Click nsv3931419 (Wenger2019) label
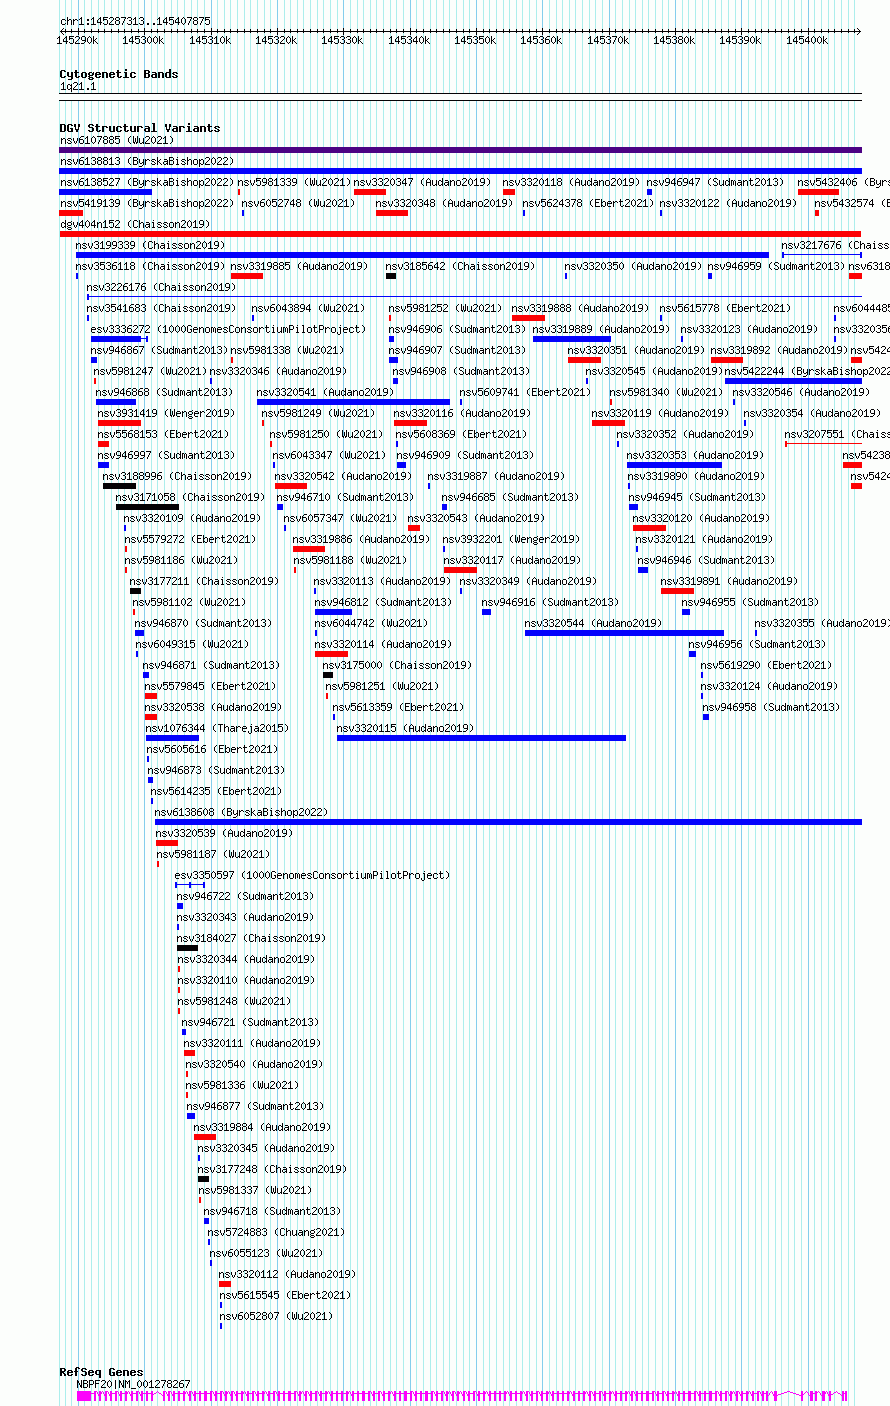Image resolution: width=890 pixels, height=1406 pixels. coord(166,413)
